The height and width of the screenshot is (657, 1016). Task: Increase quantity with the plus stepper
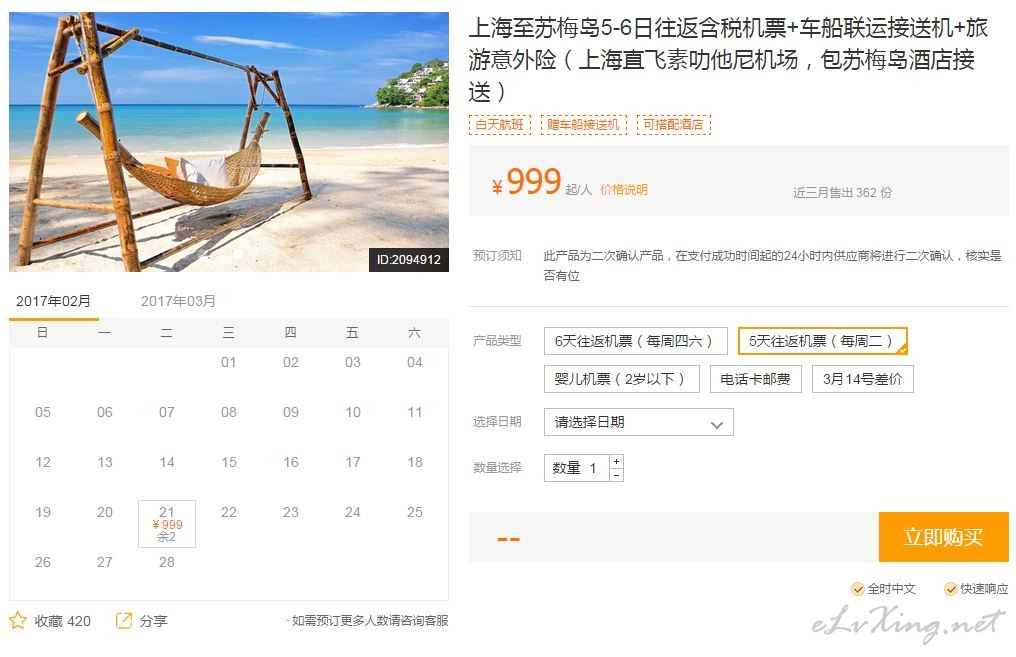click(x=617, y=461)
